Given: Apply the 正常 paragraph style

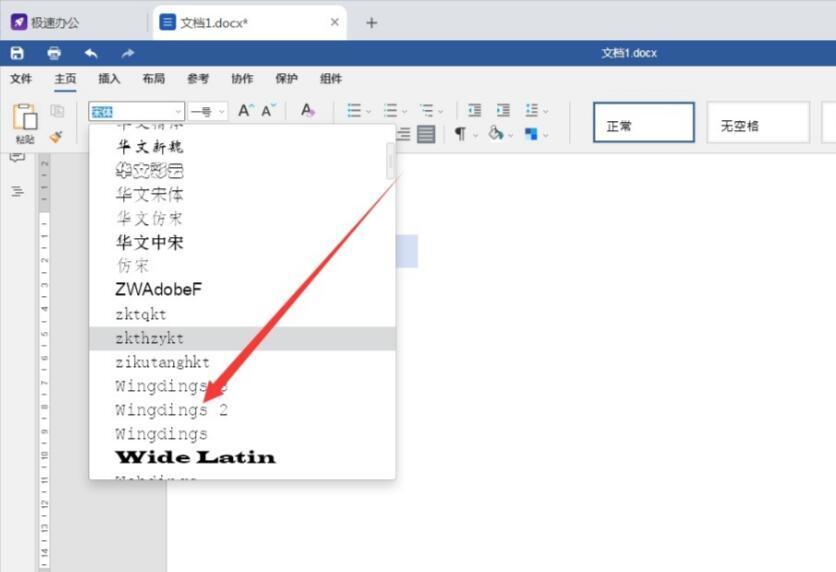Looking at the screenshot, I should tap(643, 124).
